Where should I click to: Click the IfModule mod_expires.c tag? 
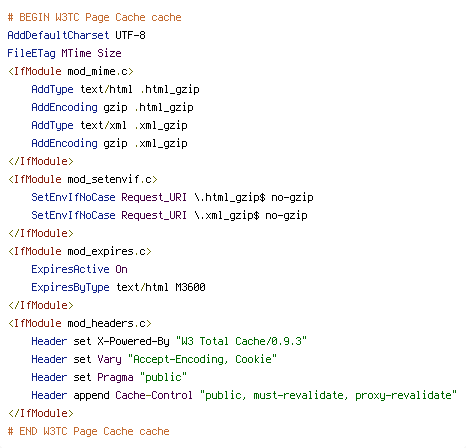80,251
